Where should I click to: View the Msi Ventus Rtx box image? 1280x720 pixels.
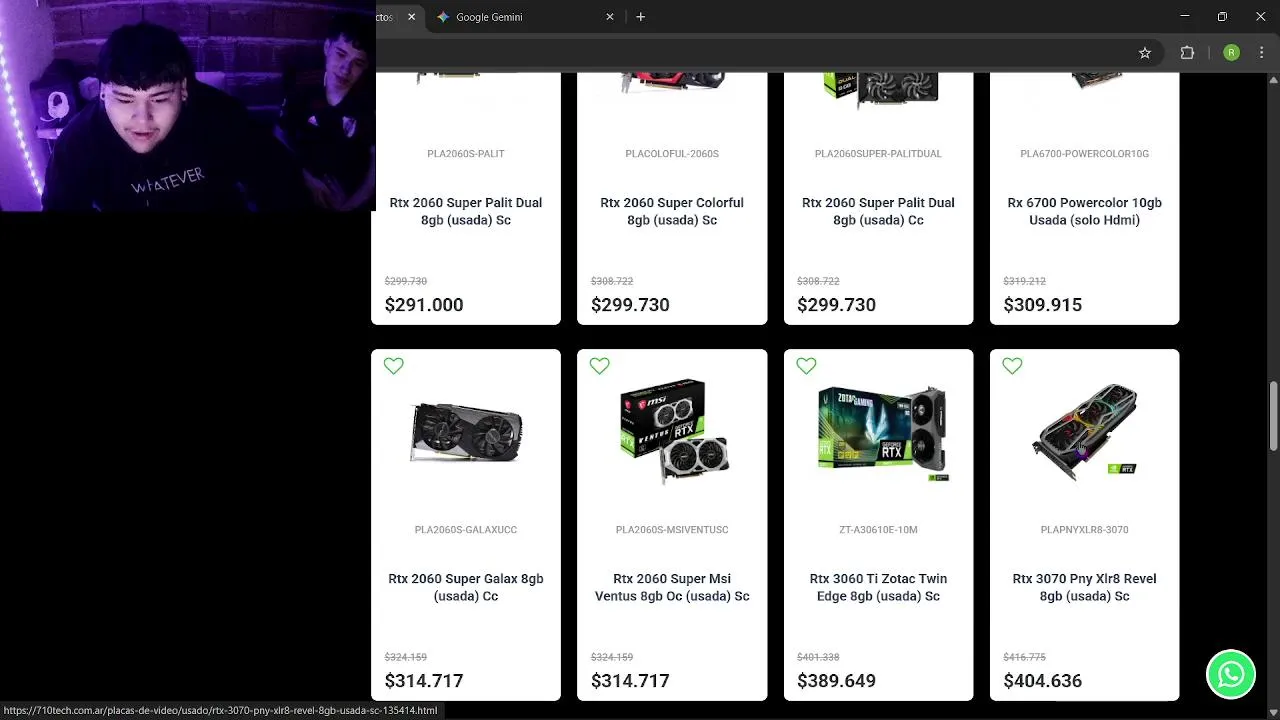674,432
